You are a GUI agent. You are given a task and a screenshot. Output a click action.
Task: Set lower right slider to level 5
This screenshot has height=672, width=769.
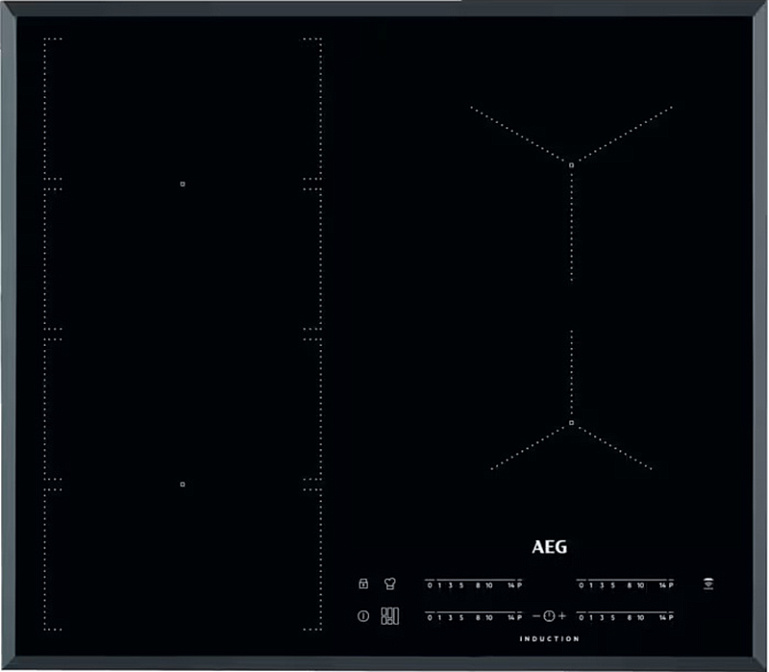click(x=612, y=617)
